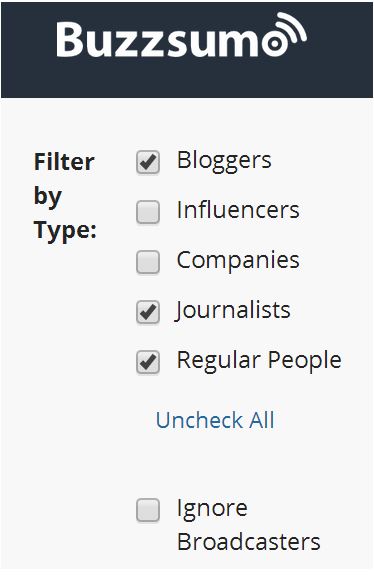This screenshot has width=374, height=575.
Task: Tick the Companies checkbox
Action: 148,262
